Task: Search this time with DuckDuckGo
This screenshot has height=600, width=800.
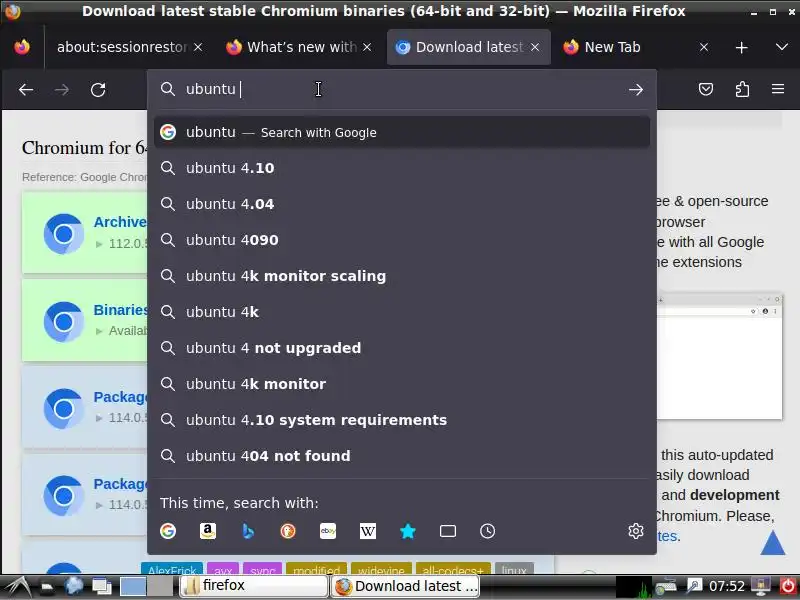Action: point(288,531)
